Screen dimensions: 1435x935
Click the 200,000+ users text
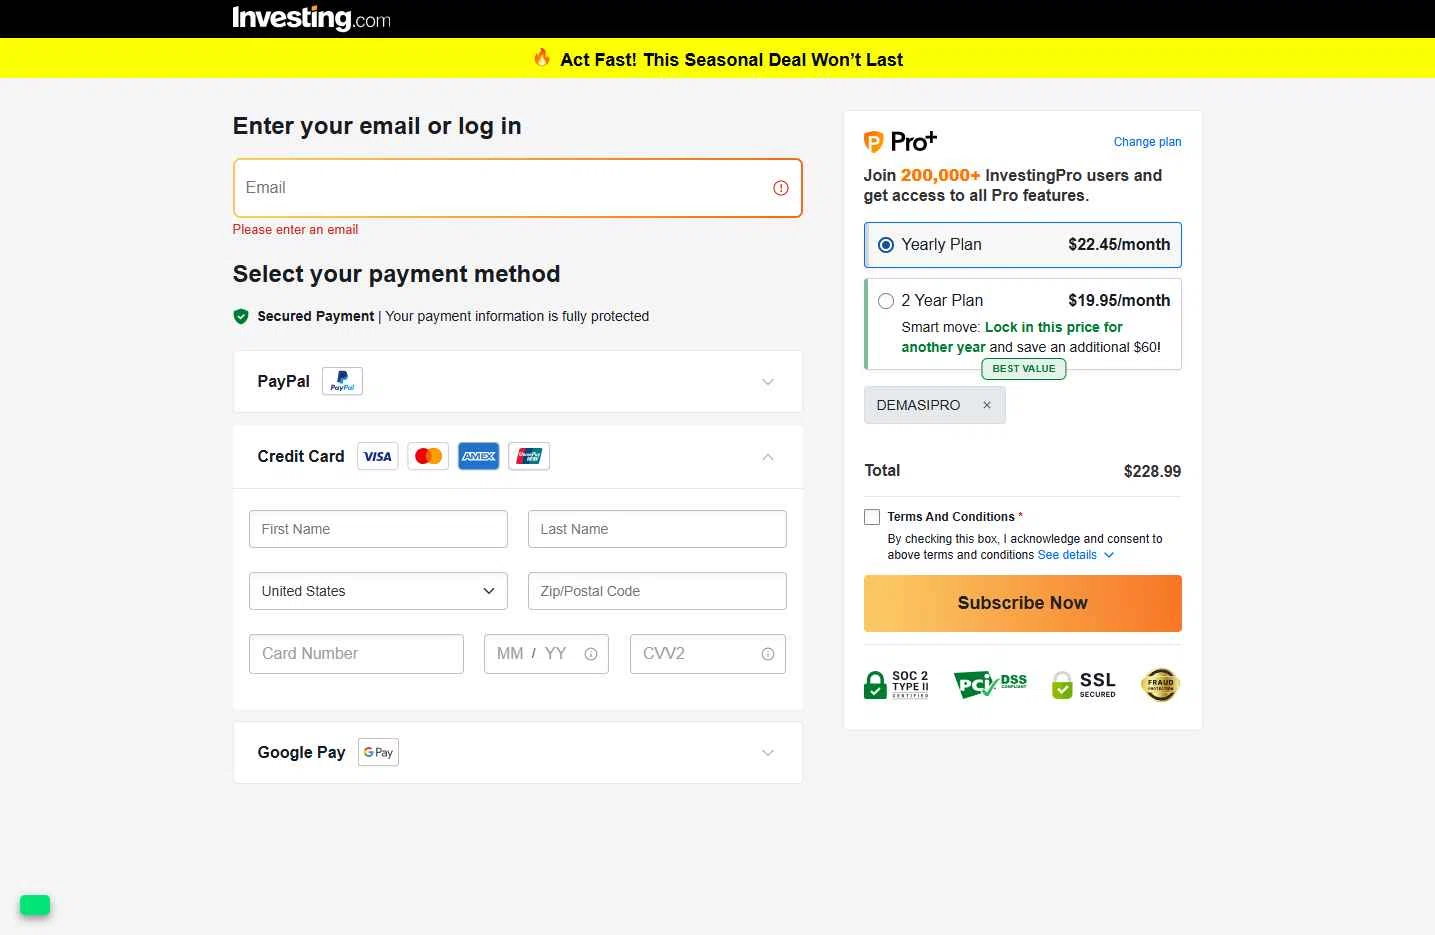pos(940,175)
